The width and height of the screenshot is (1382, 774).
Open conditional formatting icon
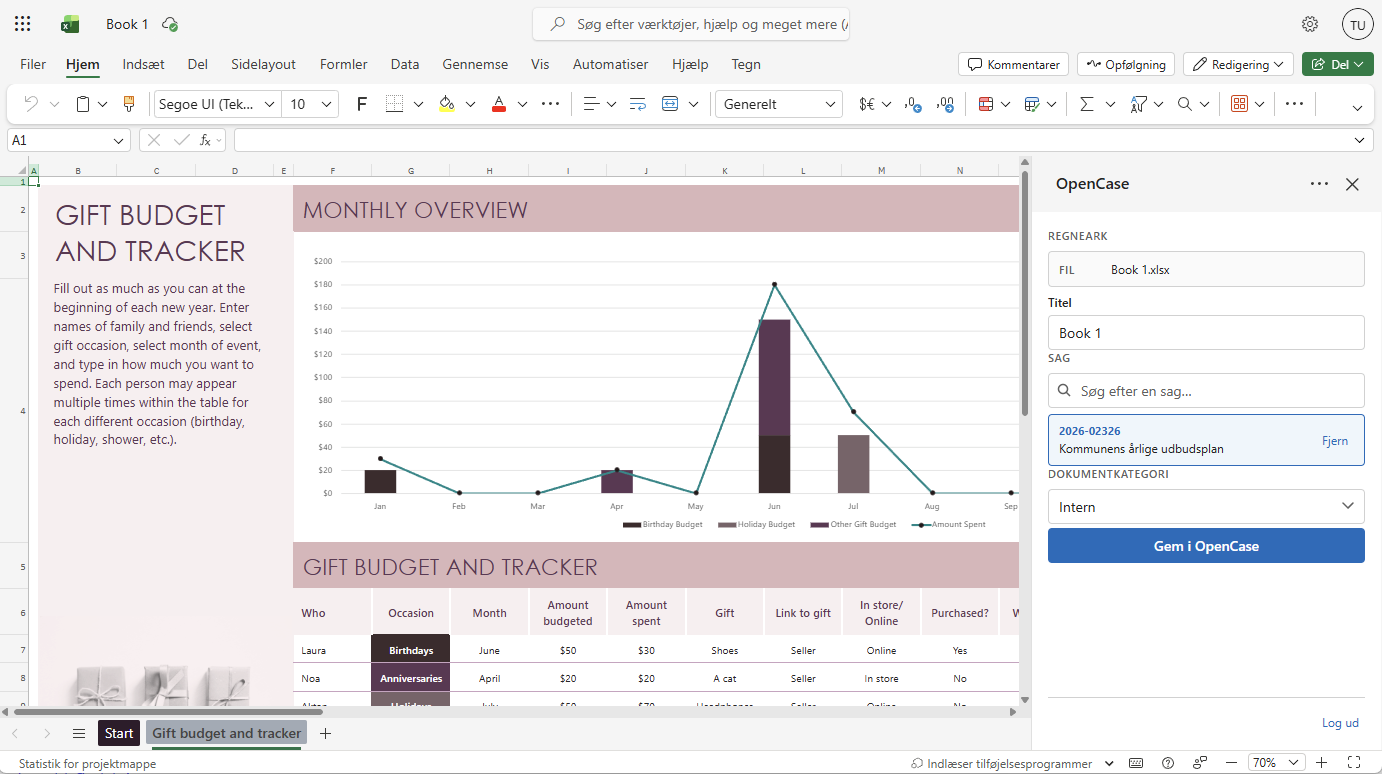[986, 104]
